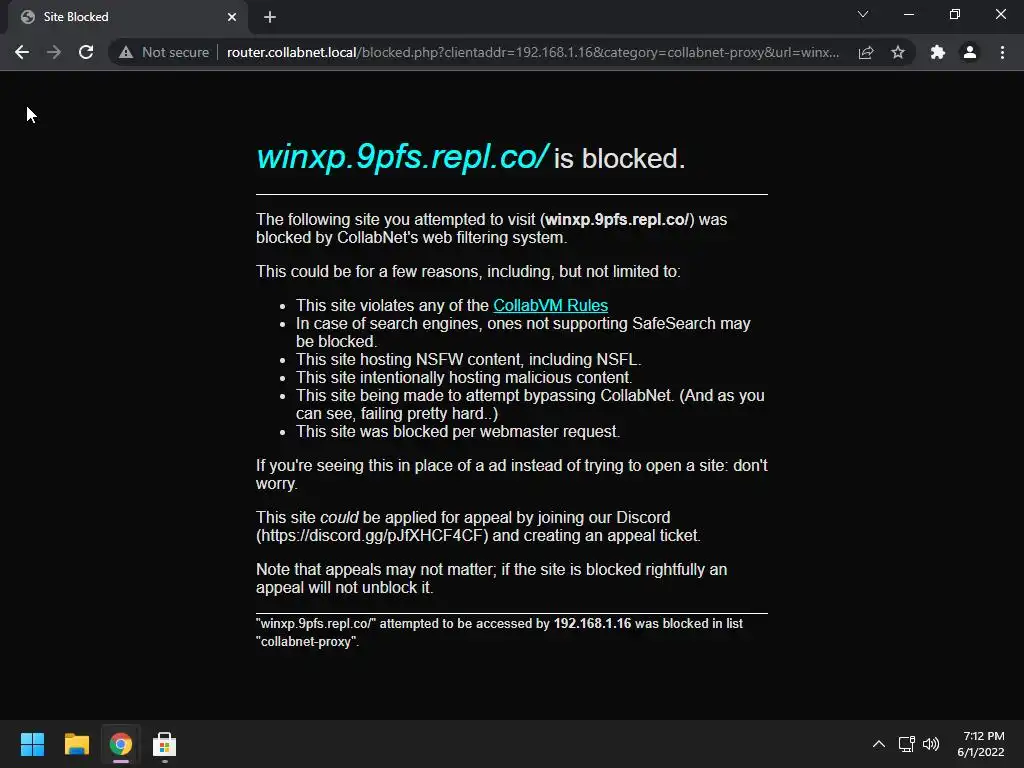The image size is (1024, 768).
Task: Close the Chrome window
Action: (x=1000, y=14)
